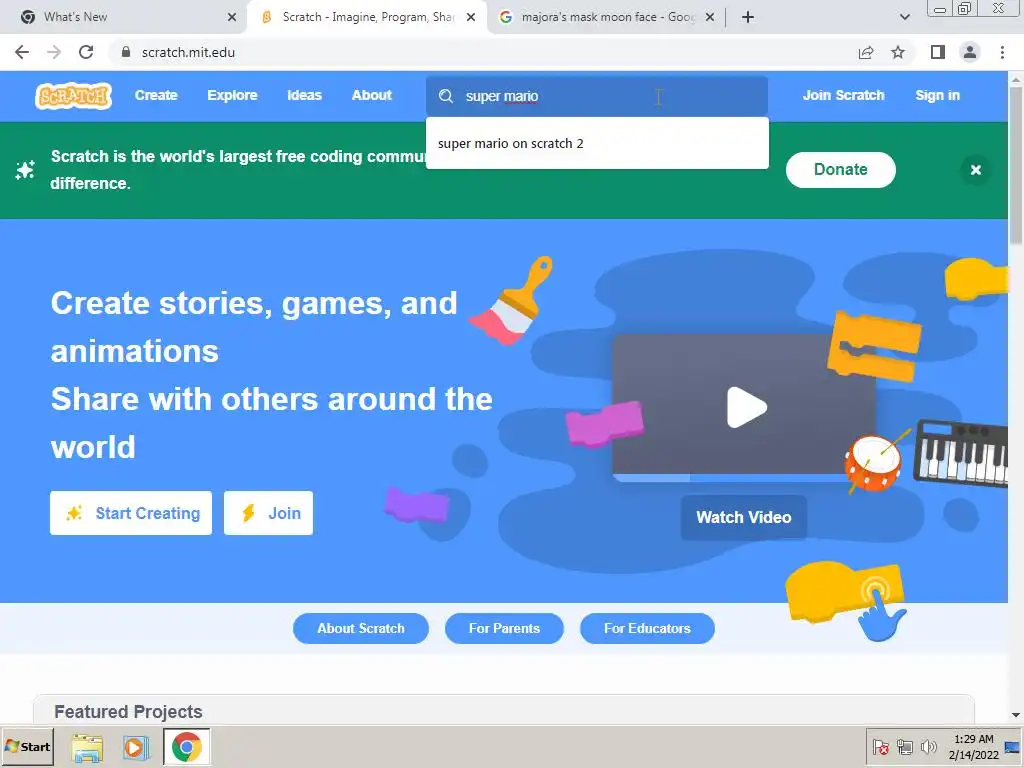Image resolution: width=1024 pixels, height=768 pixels.
Task: Open the browser side panel icon
Action: [x=938, y=52]
